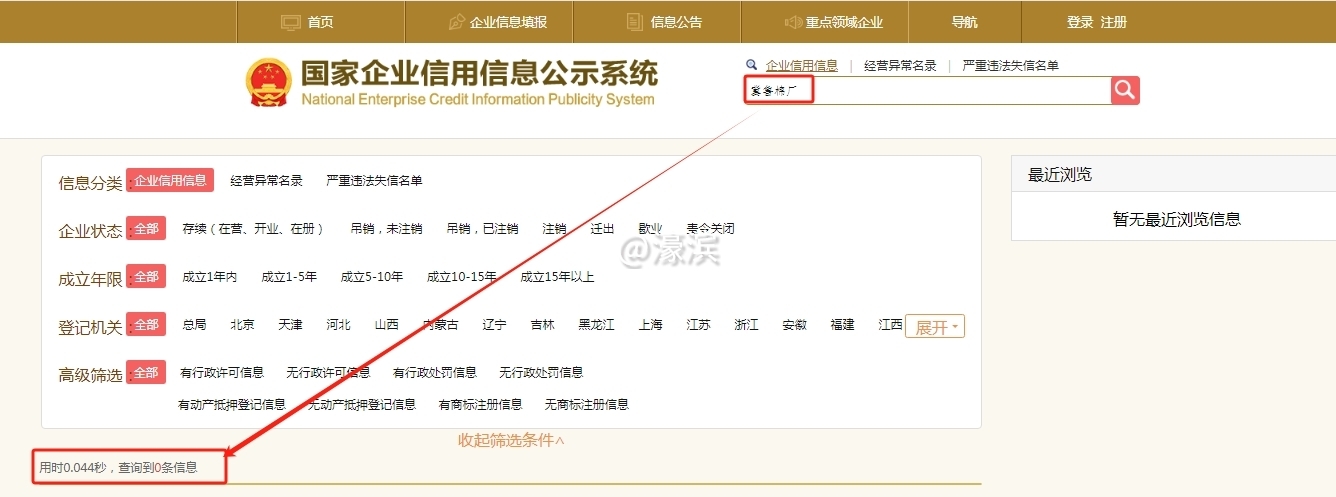
Task: Click the national emblem logo
Action: [x=268, y=83]
